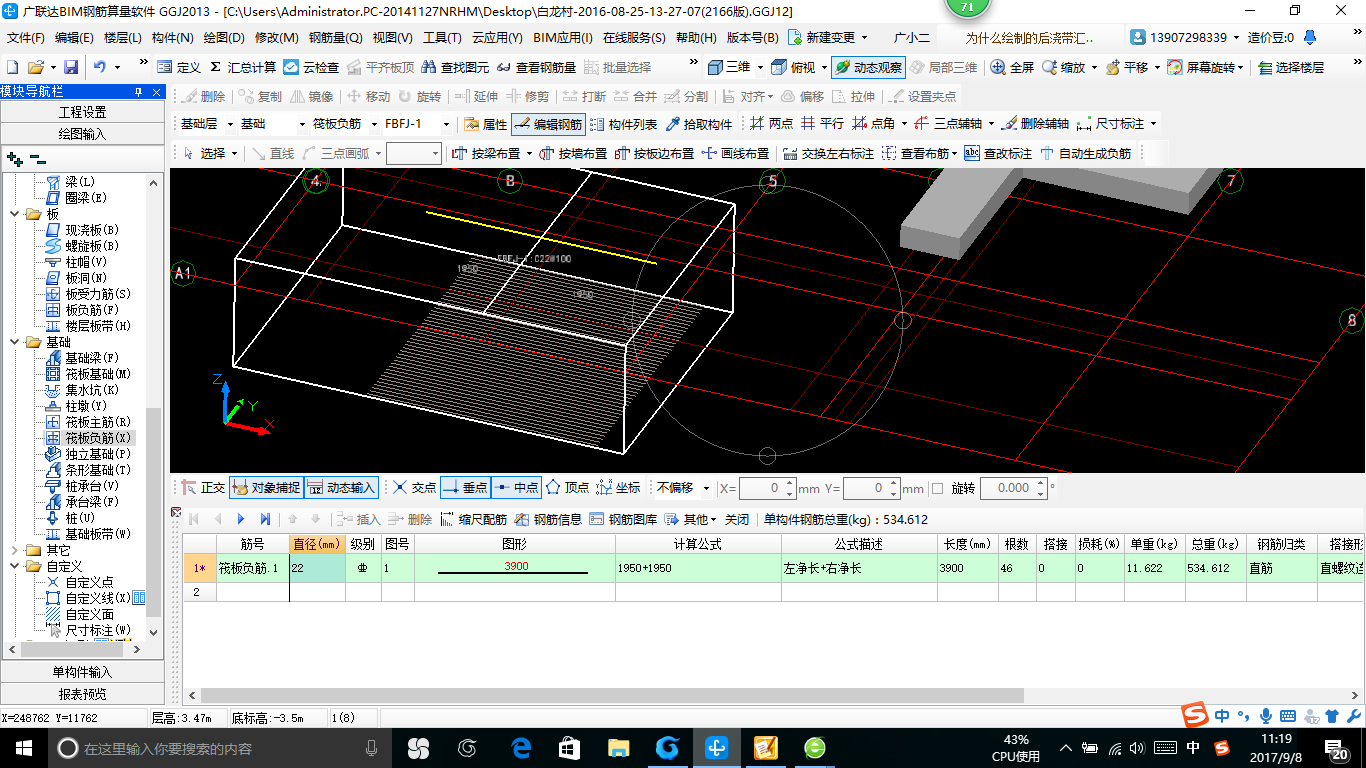Viewport: 1366px width, 768px height.
Task: Click 工程设置 navigation button
Action: [82, 112]
